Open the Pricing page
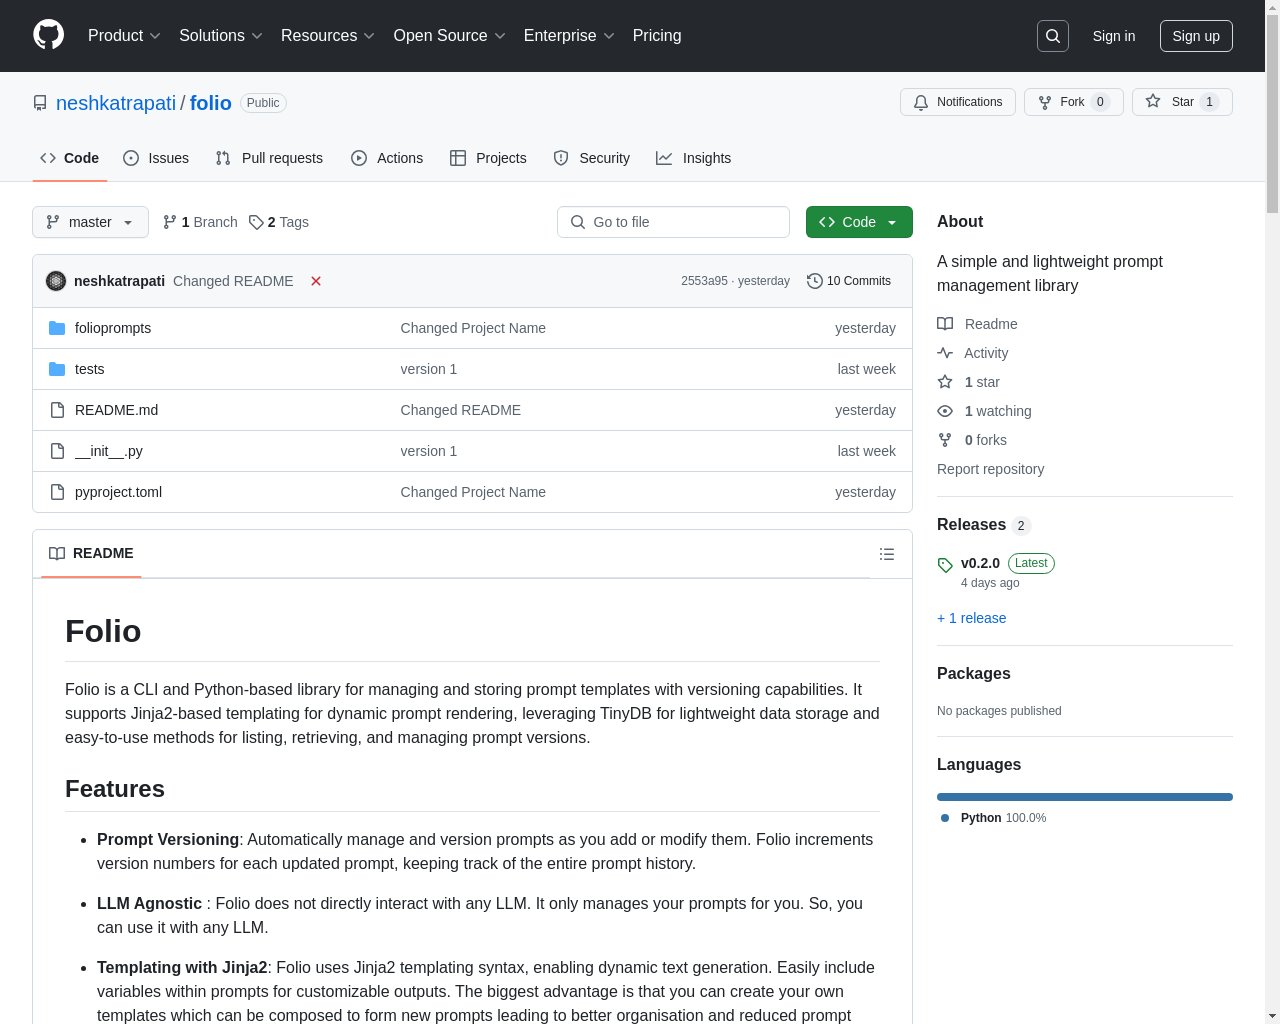Image resolution: width=1280 pixels, height=1024 pixels. [x=657, y=36]
